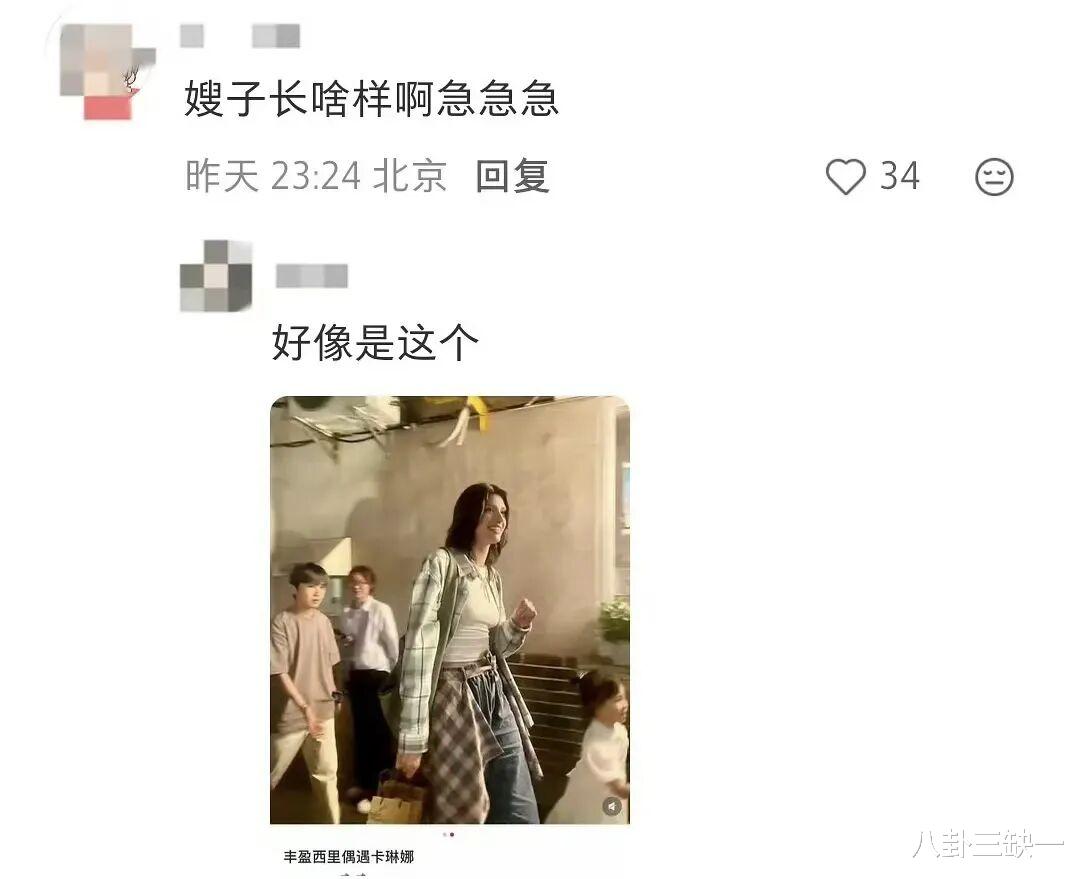Tap the boy in beige shirt in photo
The image size is (1080, 879).
(304, 689)
